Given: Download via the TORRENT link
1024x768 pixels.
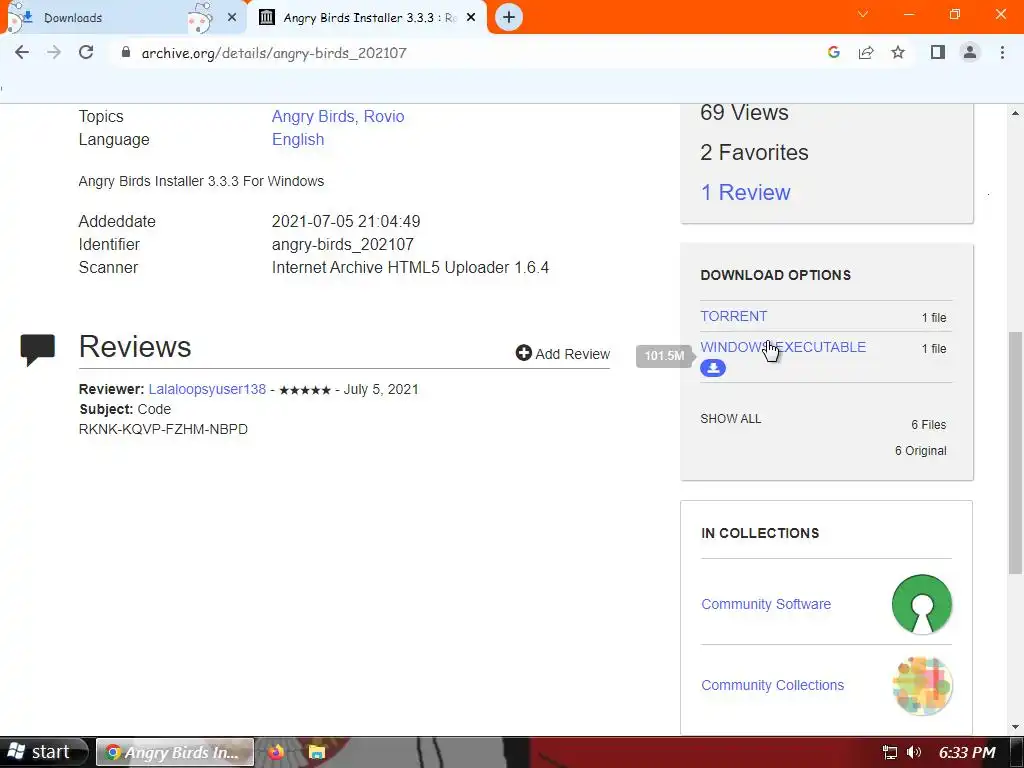Looking at the screenshot, I should [x=733, y=316].
